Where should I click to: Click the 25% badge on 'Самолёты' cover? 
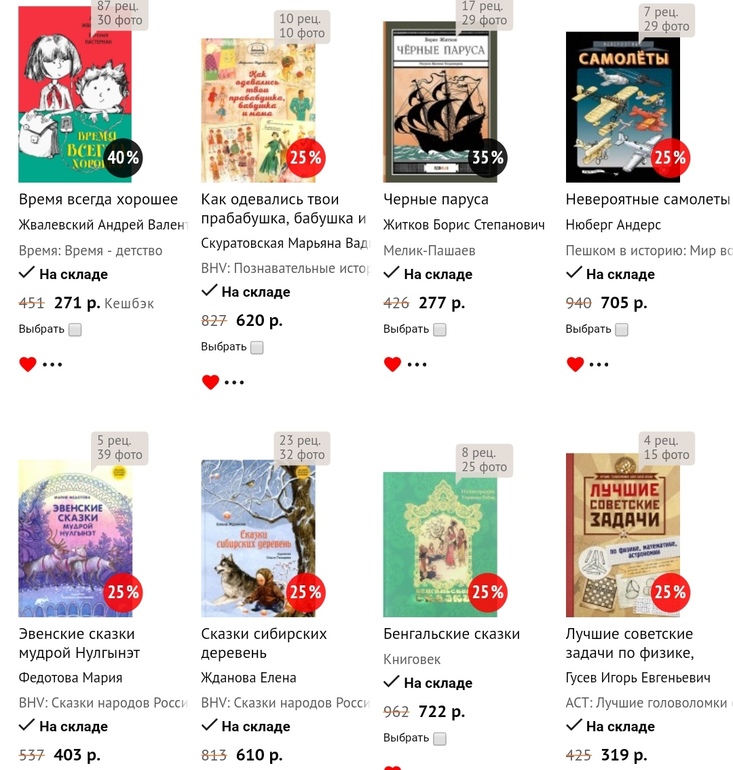coord(670,158)
